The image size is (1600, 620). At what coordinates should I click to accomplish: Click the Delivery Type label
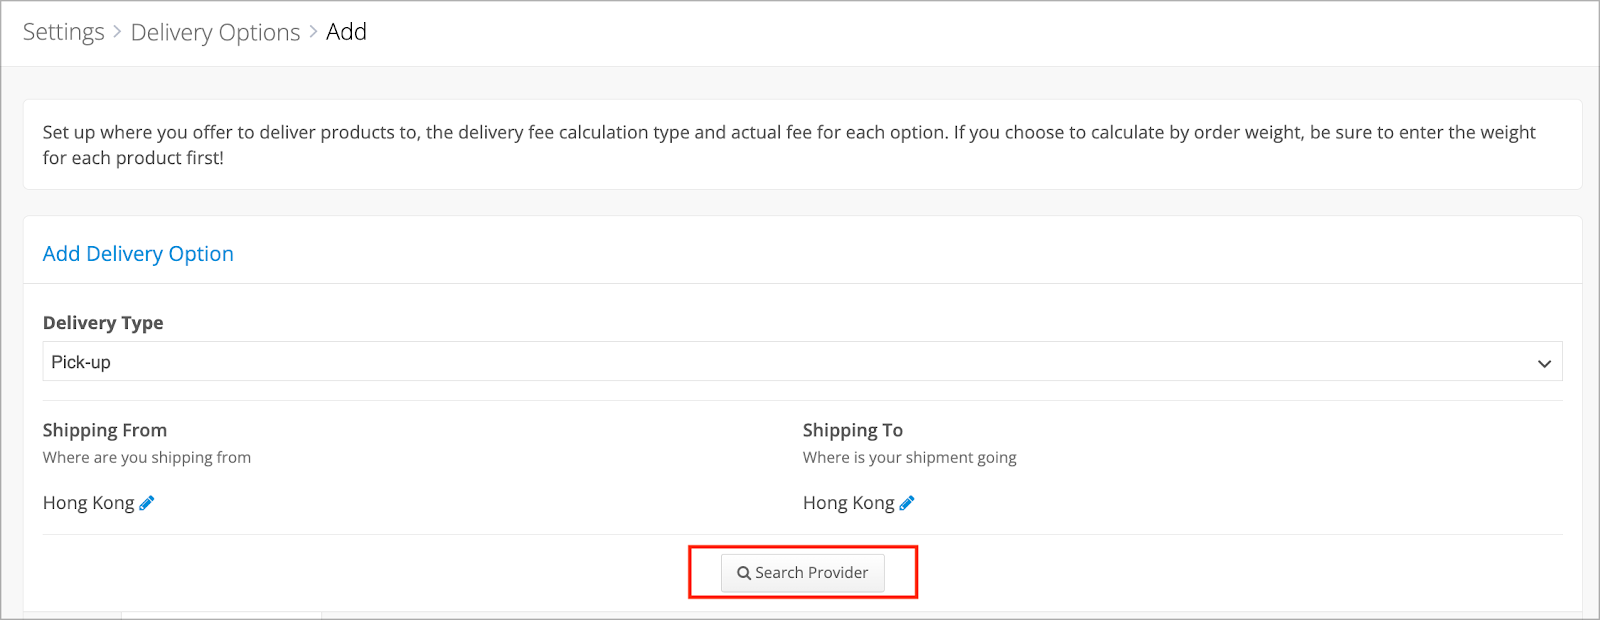click(x=103, y=323)
